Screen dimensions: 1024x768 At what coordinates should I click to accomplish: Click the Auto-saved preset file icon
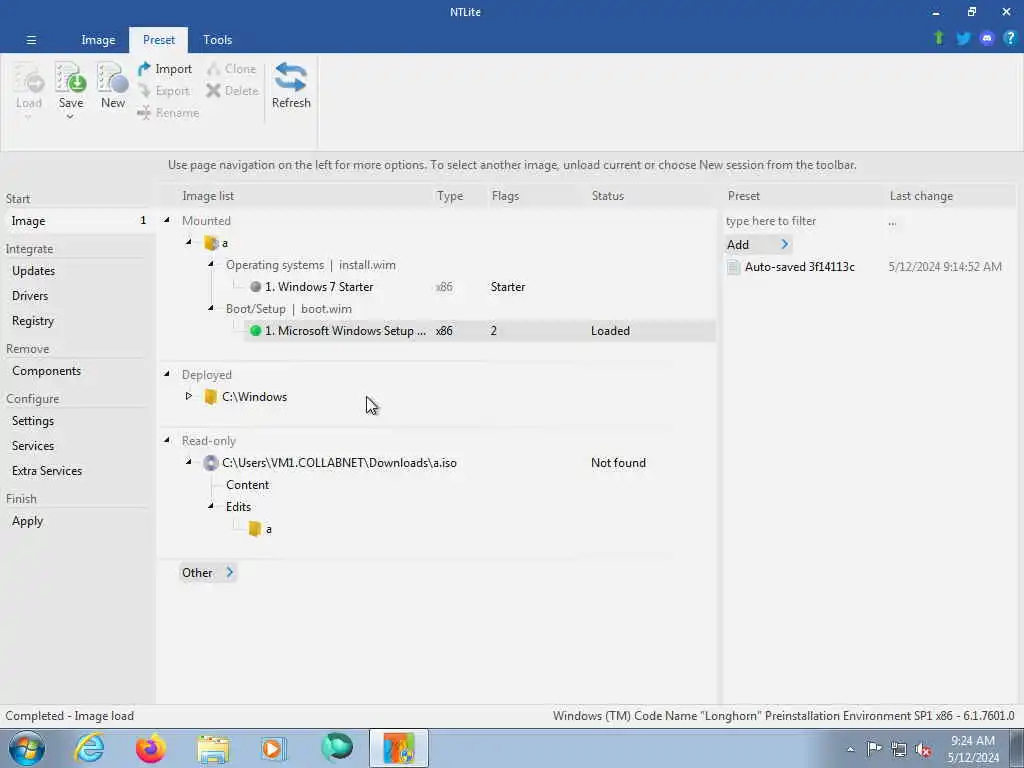[733, 266]
